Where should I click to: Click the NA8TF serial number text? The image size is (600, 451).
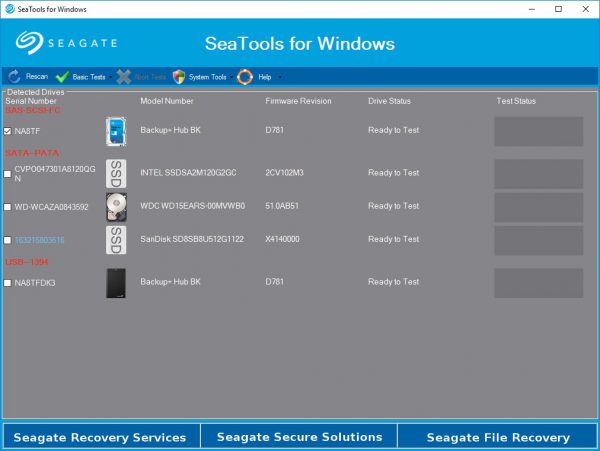click(x=27, y=131)
